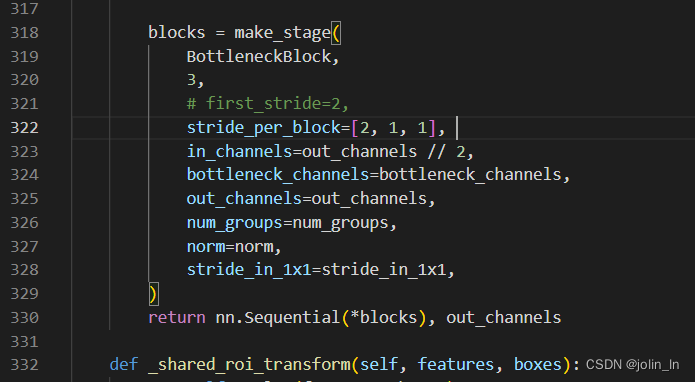This screenshot has width=695, height=382.
Task: Click line number 321 in gutter
Action: coord(24,104)
